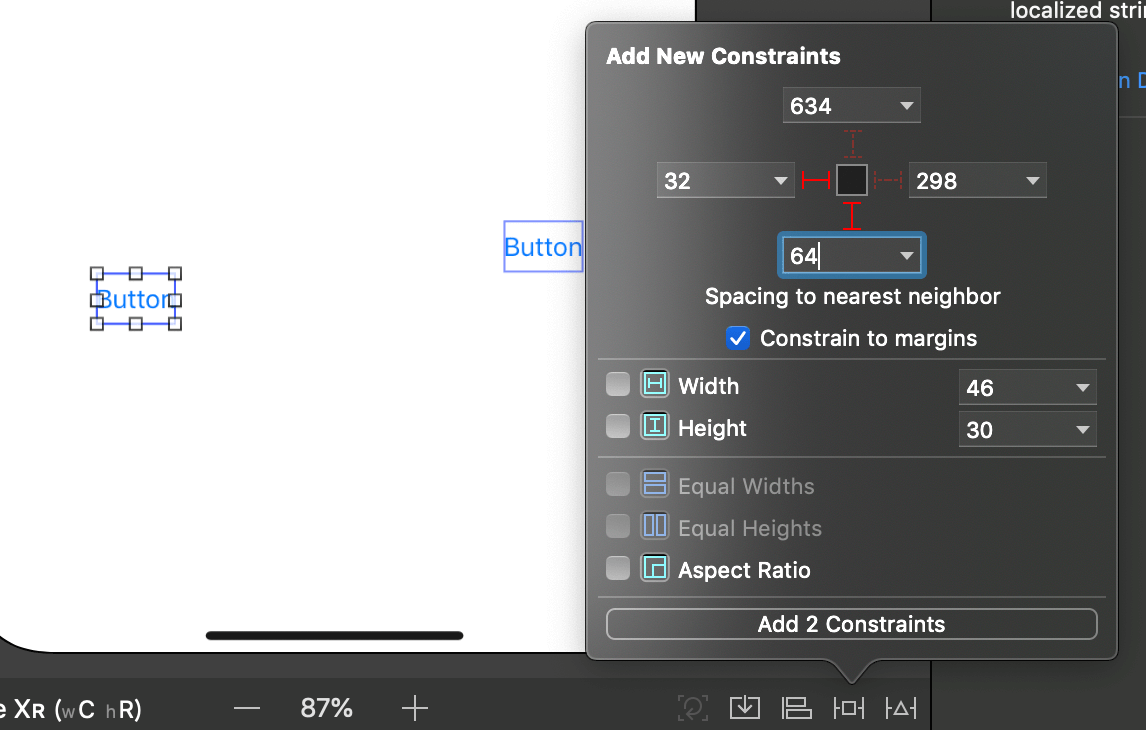1146x730 pixels.
Task: Zoom out the canvas with minus button
Action: pyautogui.click(x=247, y=709)
